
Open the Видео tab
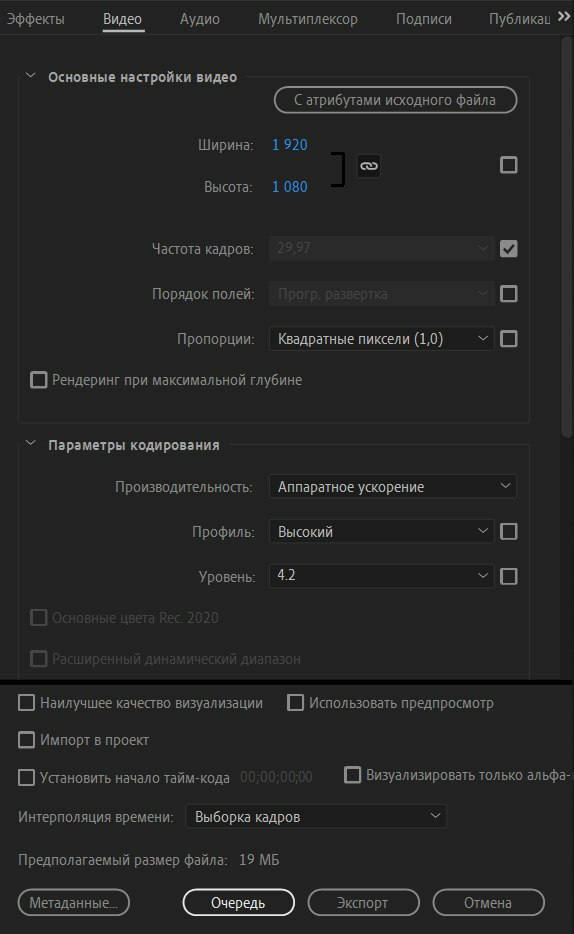pyautogui.click(x=123, y=19)
